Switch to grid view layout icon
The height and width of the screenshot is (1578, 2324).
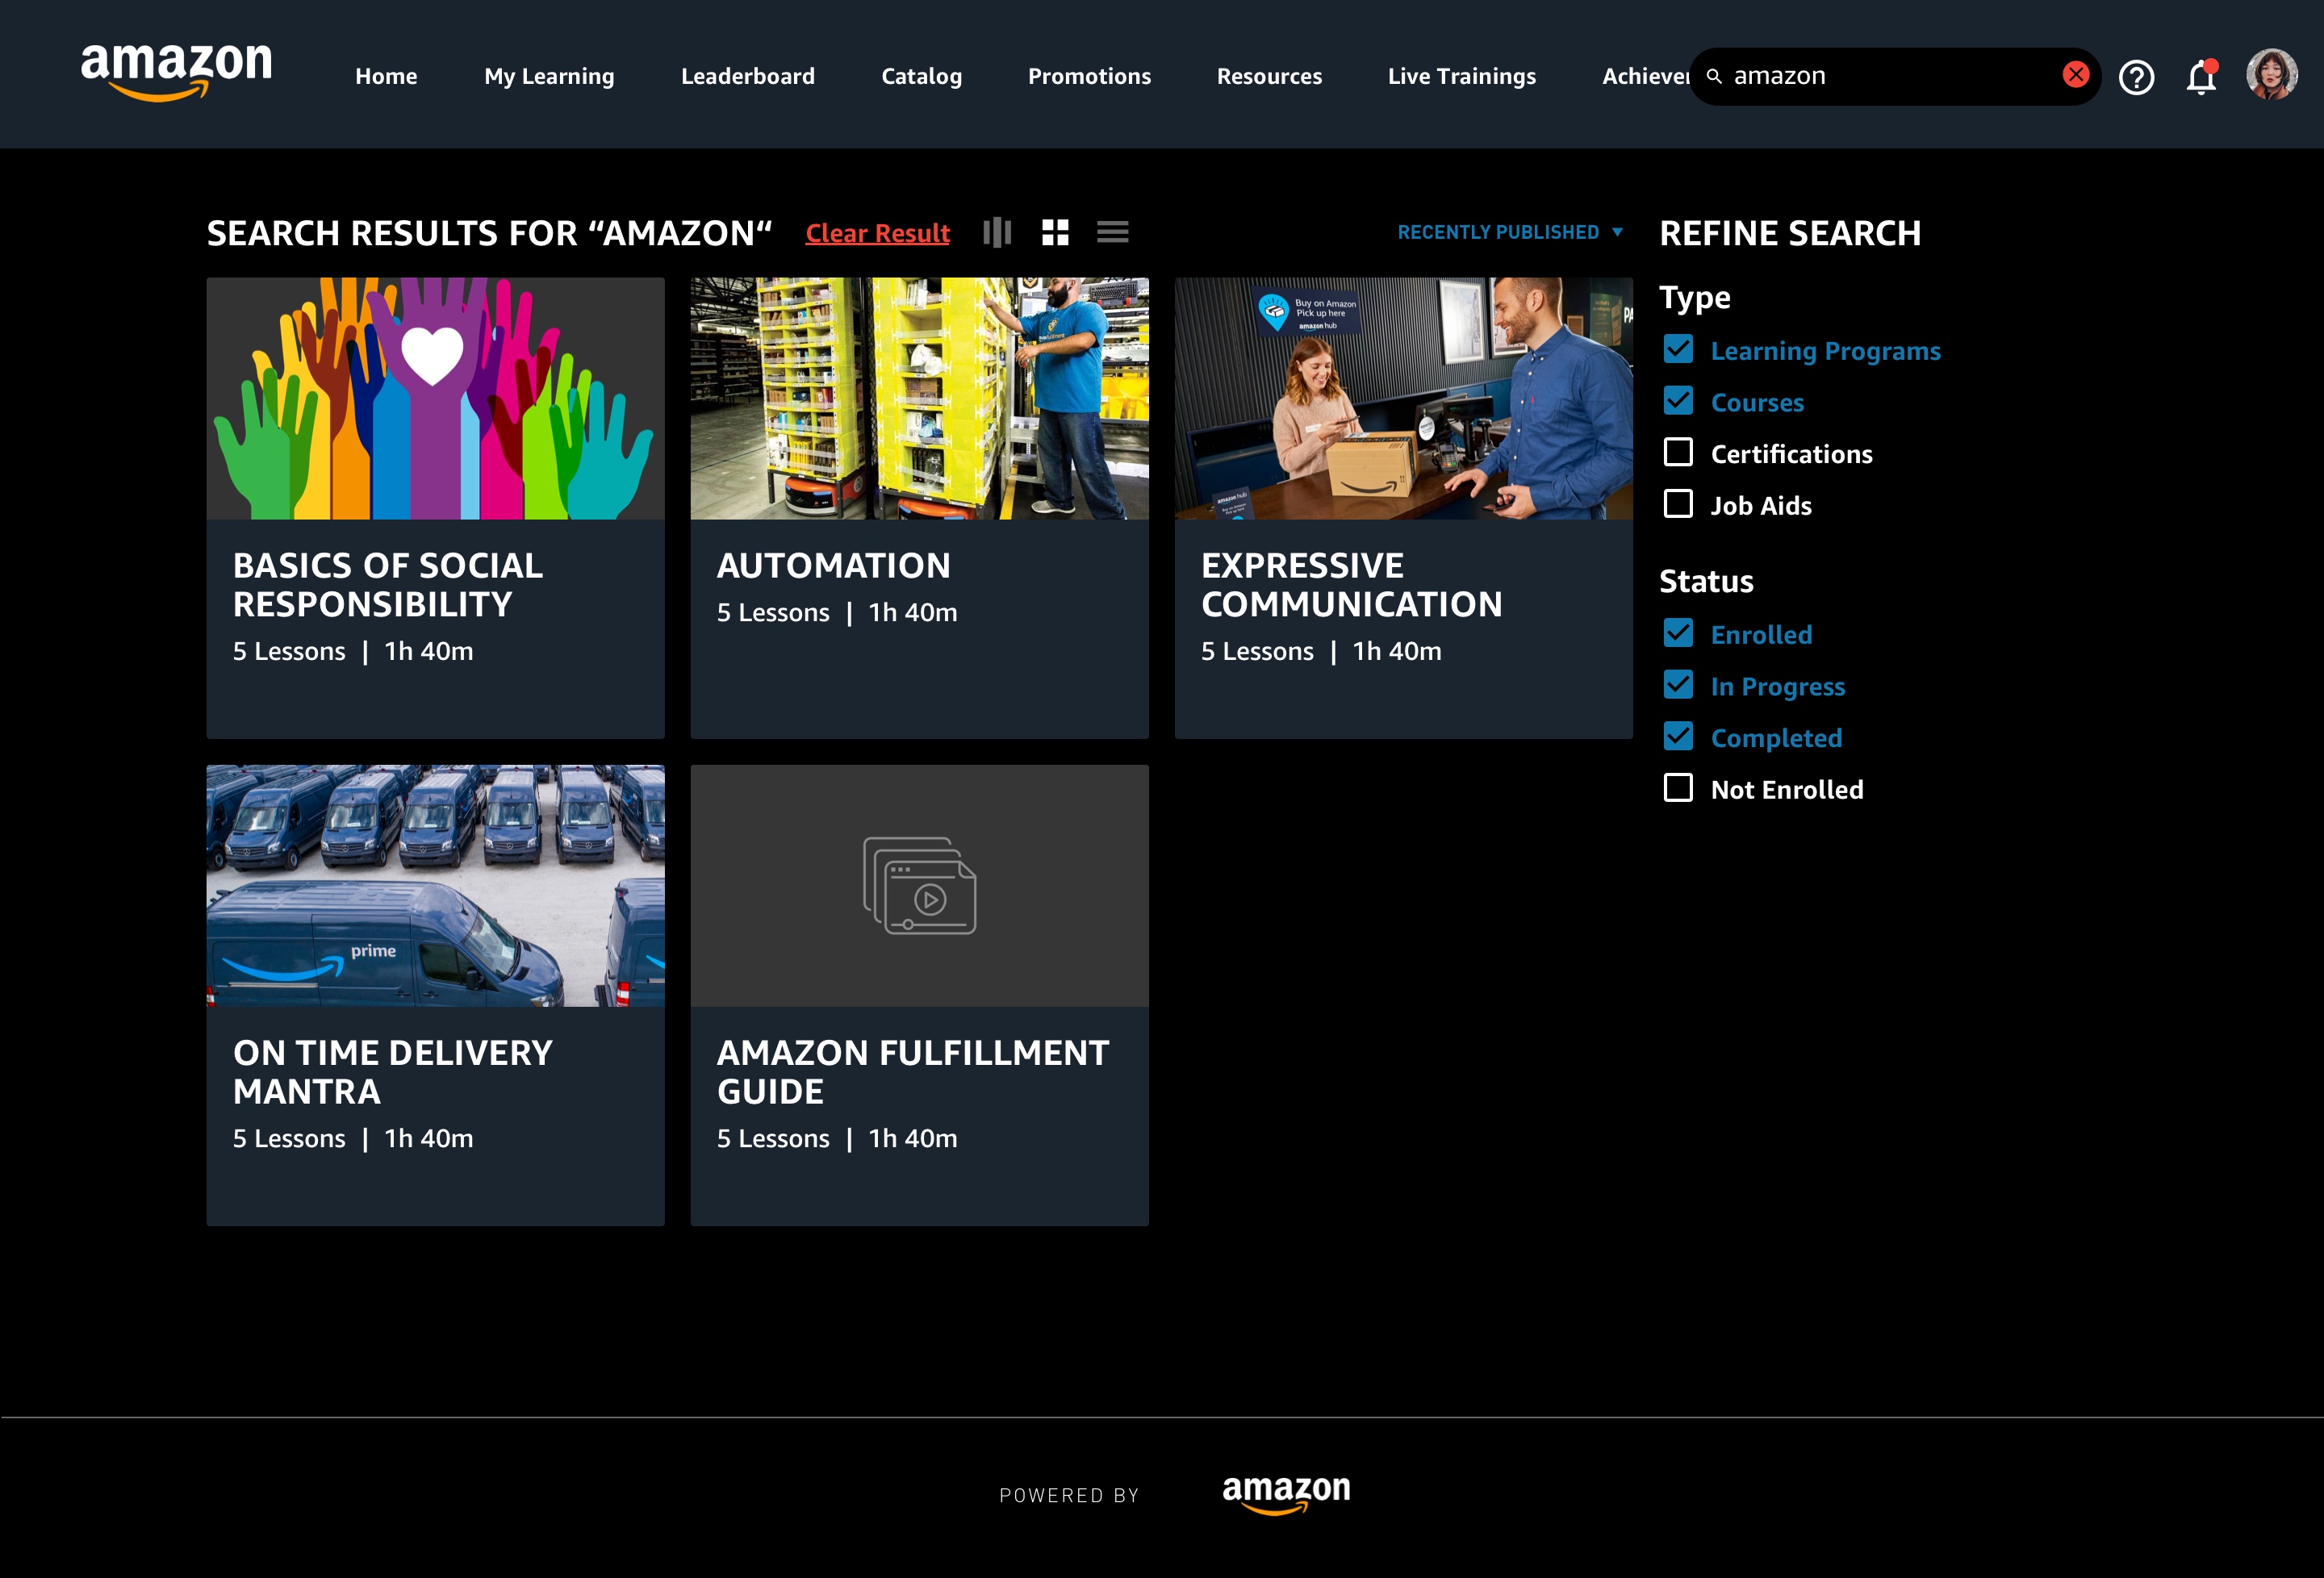(1055, 232)
